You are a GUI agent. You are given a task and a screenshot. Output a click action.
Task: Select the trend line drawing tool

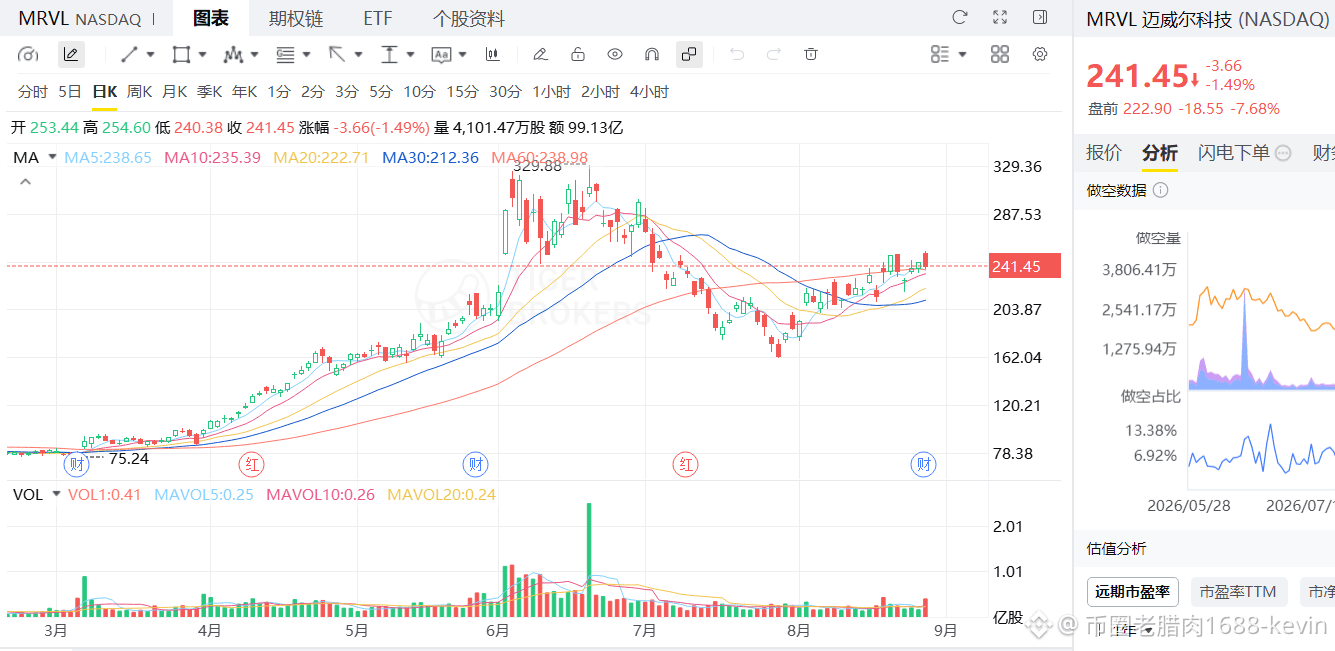130,54
